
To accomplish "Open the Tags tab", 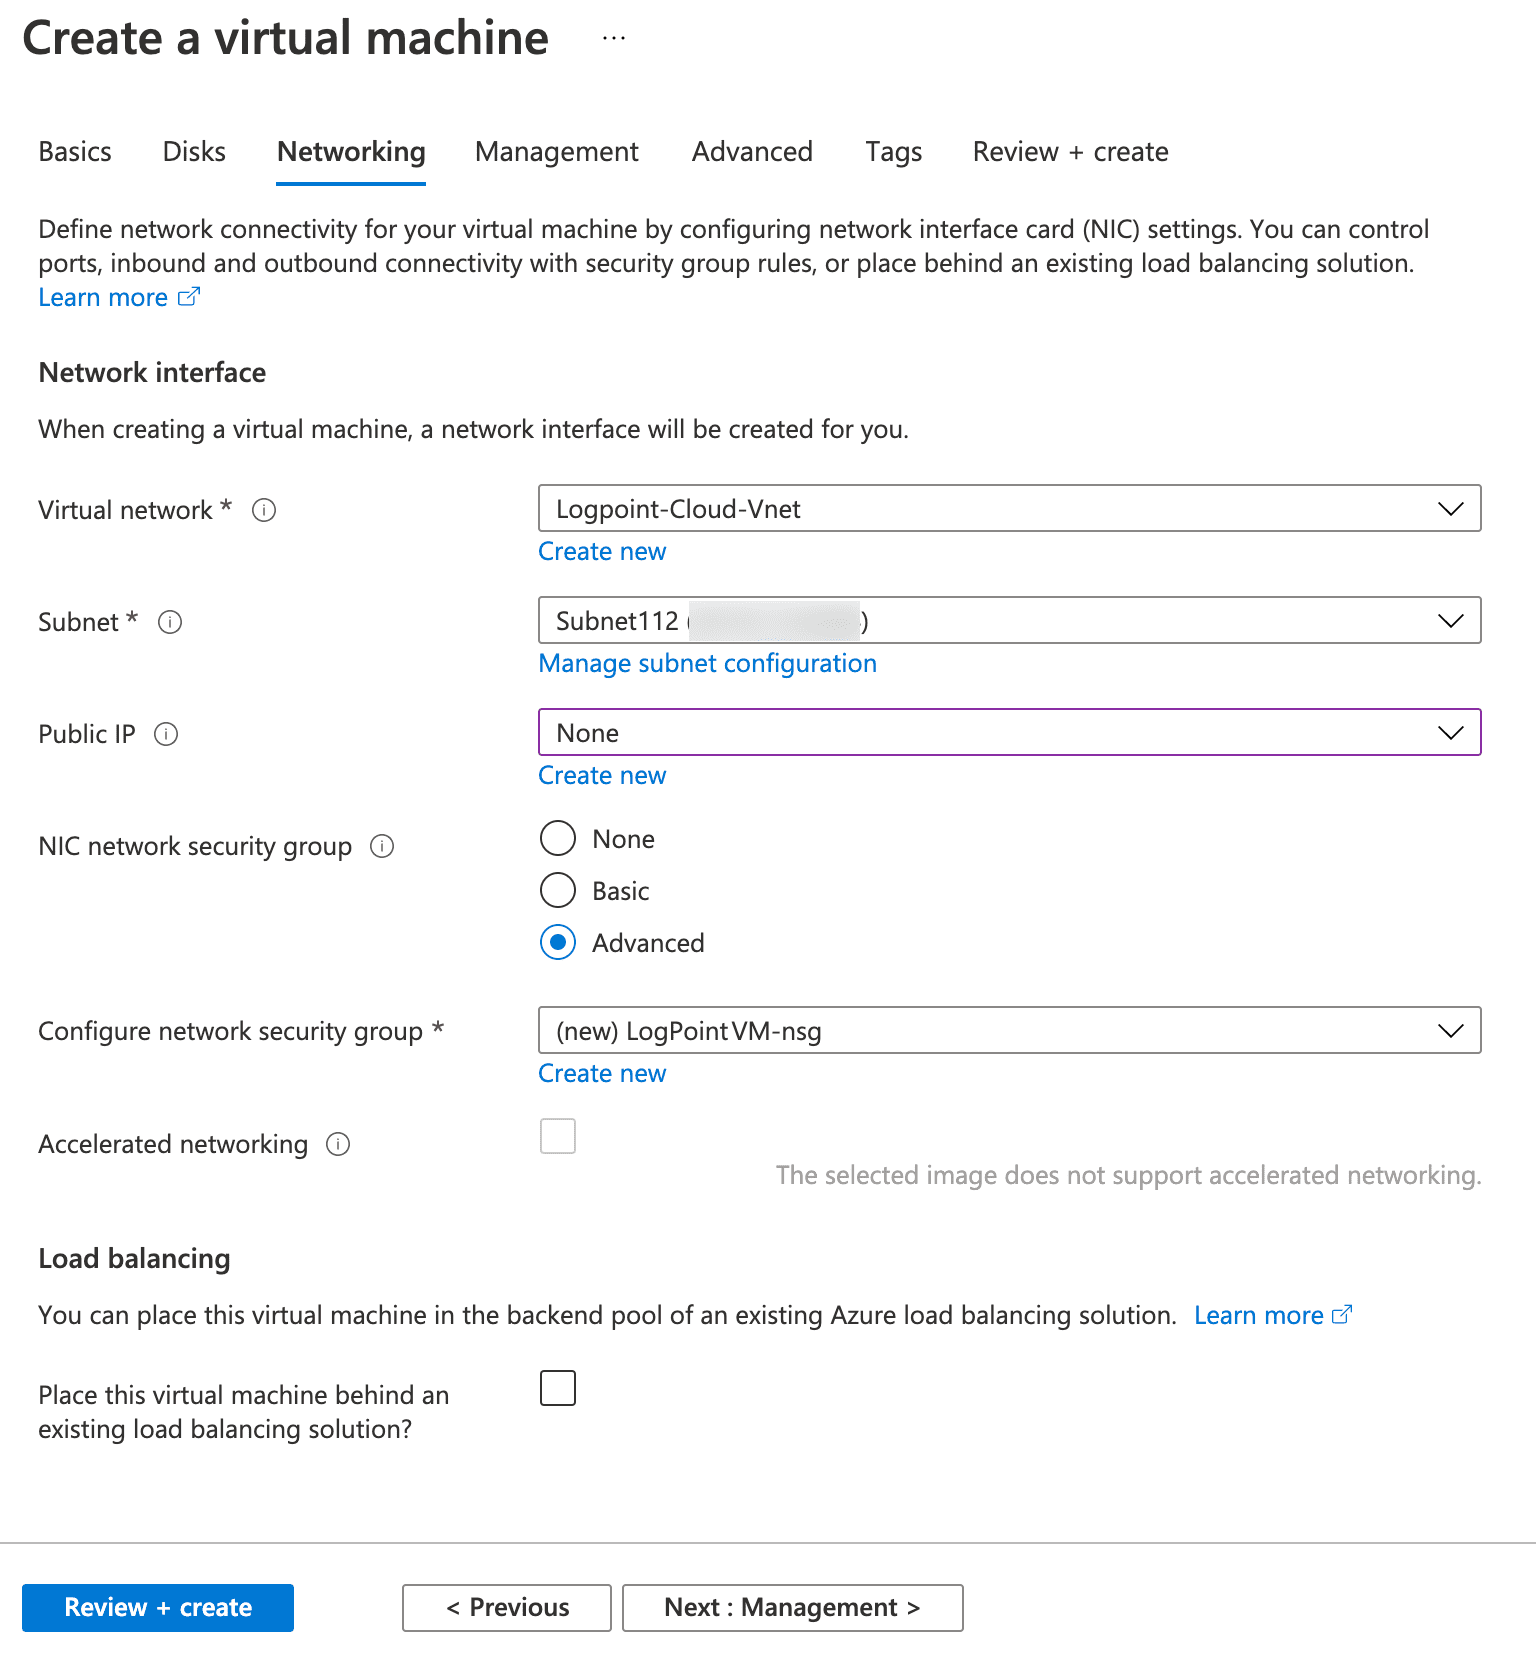I will click(x=894, y=152).
